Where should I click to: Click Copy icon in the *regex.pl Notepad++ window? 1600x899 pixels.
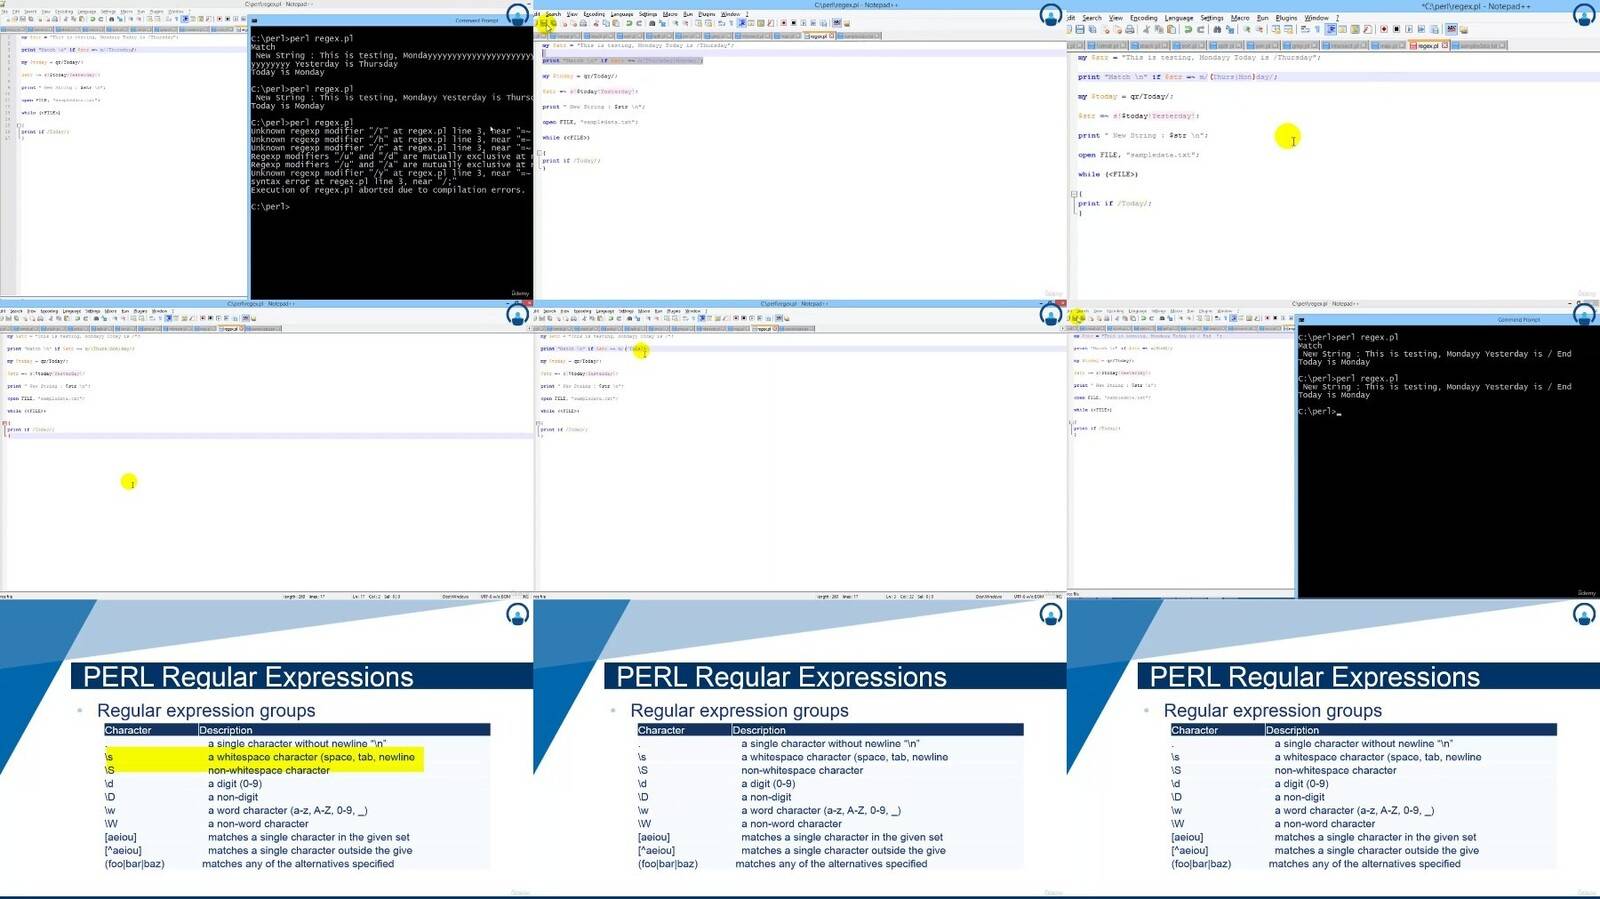tap(1159, 29)
